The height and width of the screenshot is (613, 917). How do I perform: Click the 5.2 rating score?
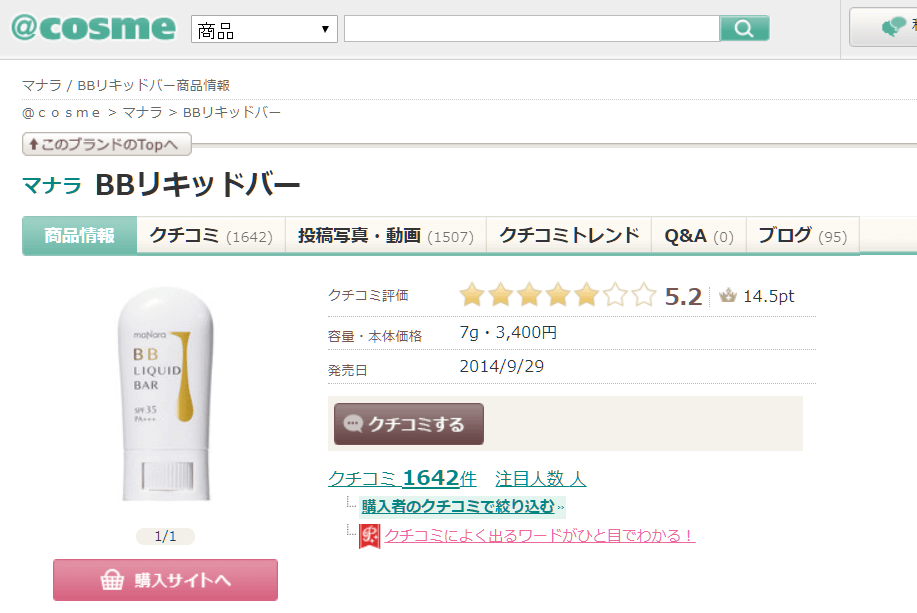click(x=683, y=297)
